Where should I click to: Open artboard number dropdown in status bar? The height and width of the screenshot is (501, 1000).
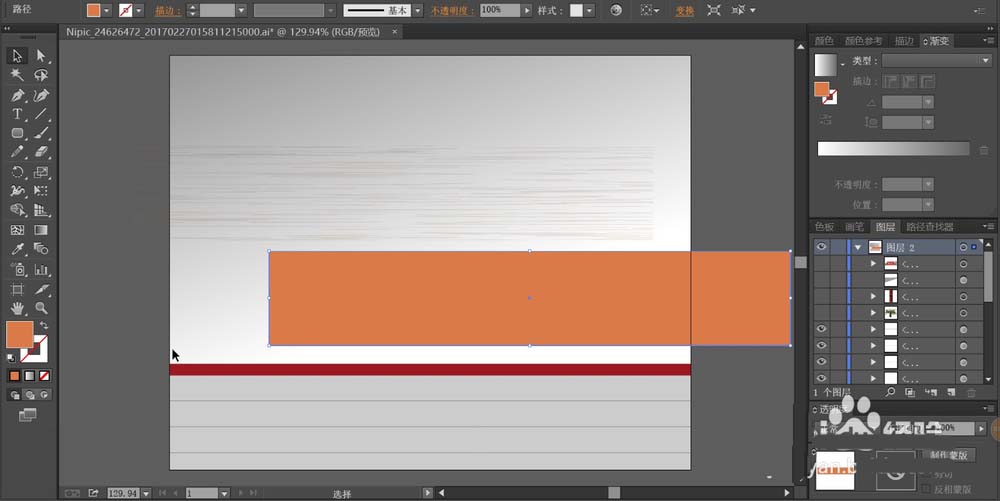[x=224, y=493]
